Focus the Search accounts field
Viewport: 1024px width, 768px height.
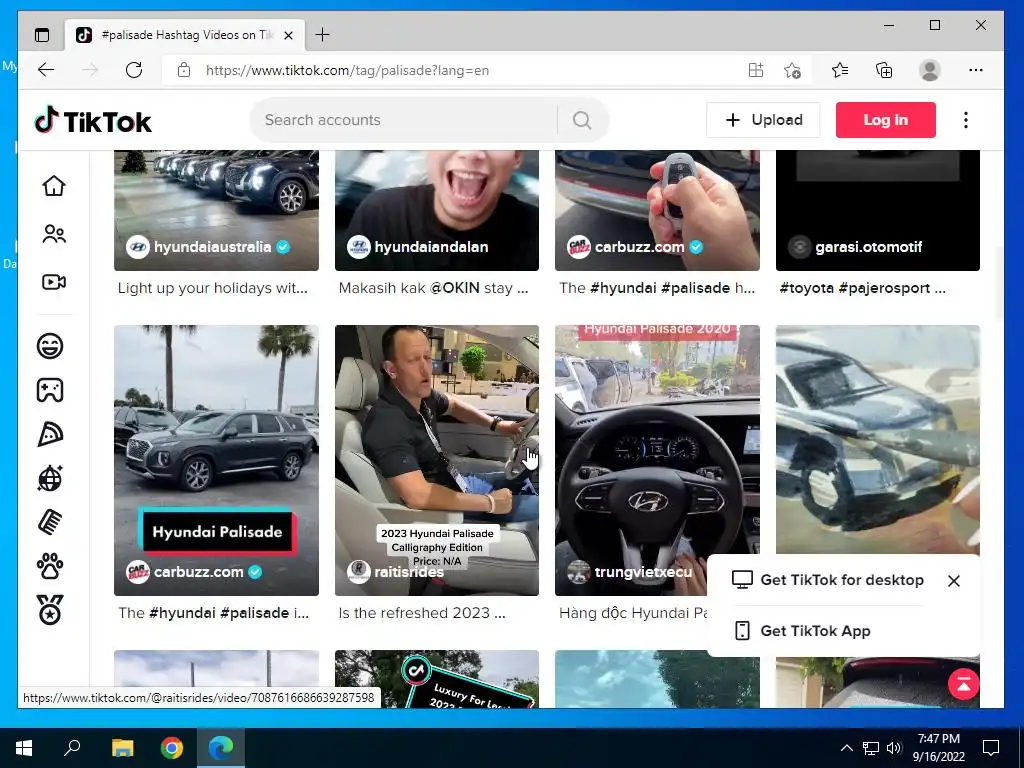coord(405,120)
